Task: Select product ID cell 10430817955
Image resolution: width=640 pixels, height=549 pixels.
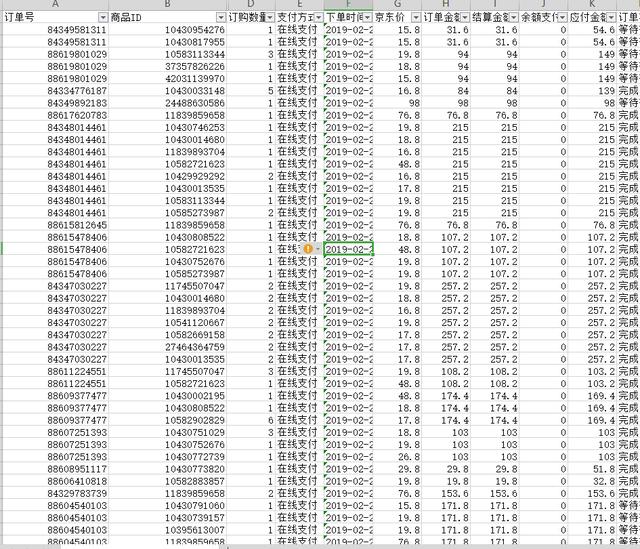Action: coord(167,42)
